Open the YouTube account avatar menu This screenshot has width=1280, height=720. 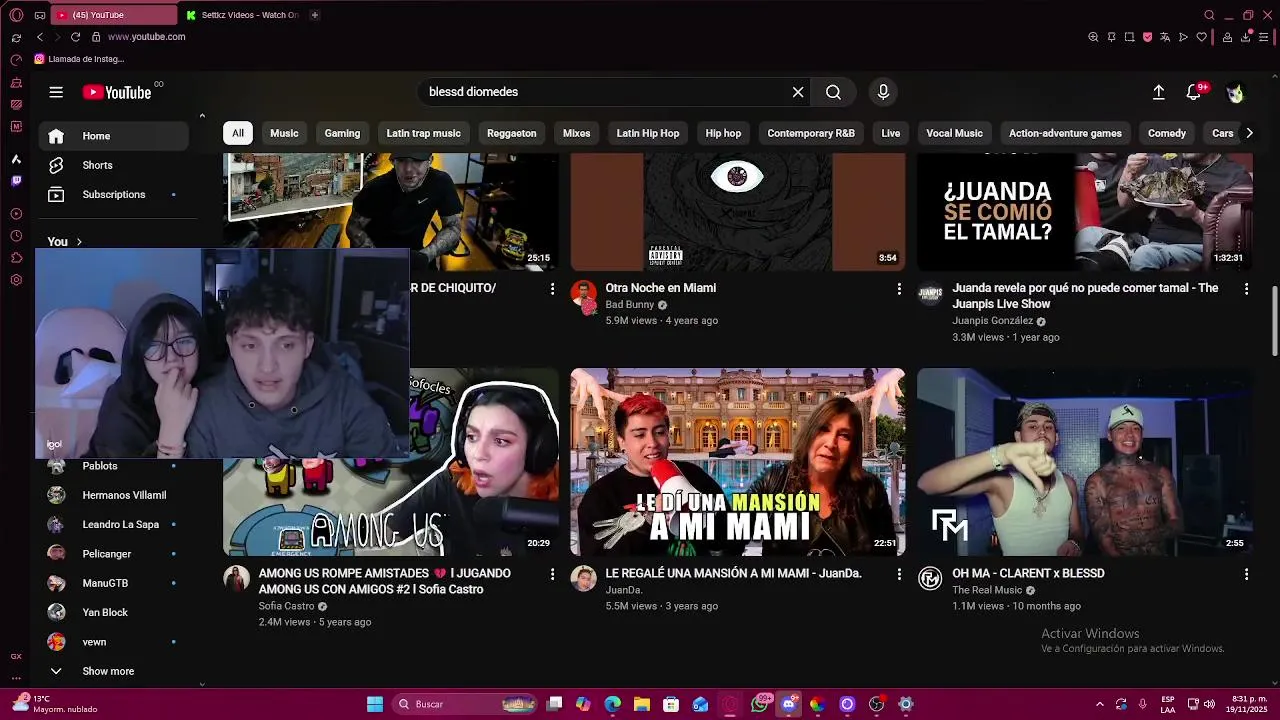pos(1236,92)
